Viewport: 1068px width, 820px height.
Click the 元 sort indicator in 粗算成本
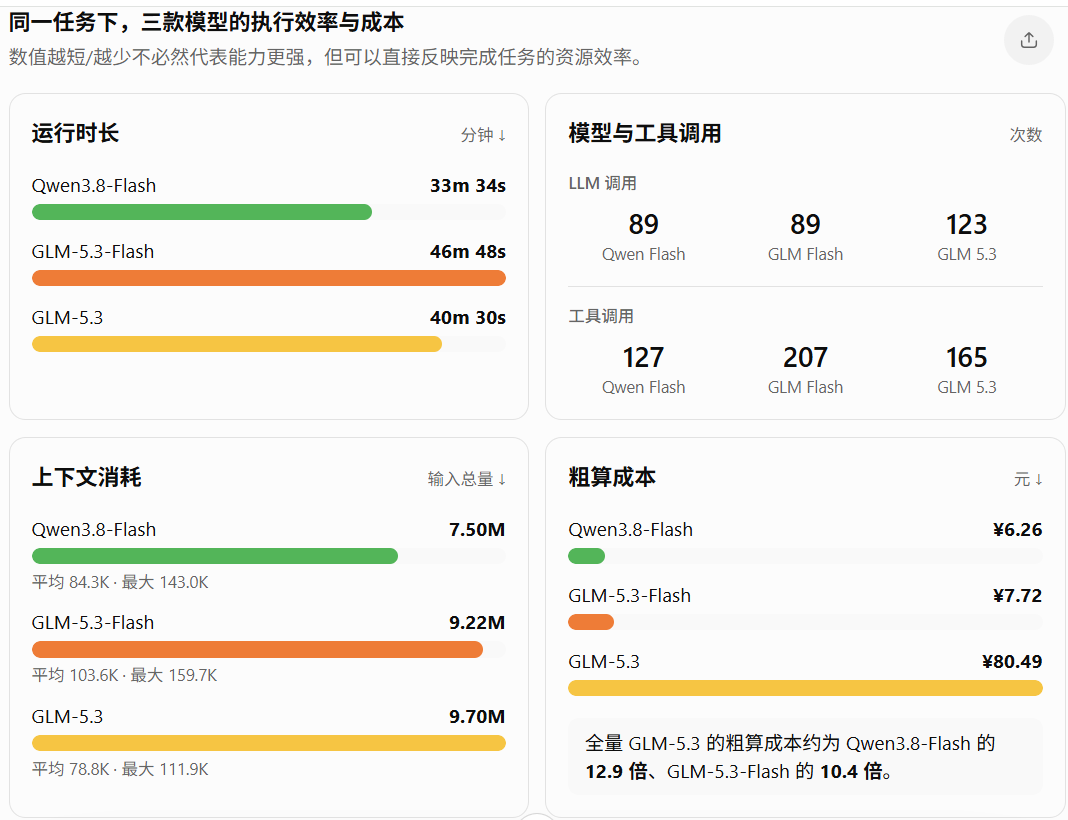tap(1028, 479)
